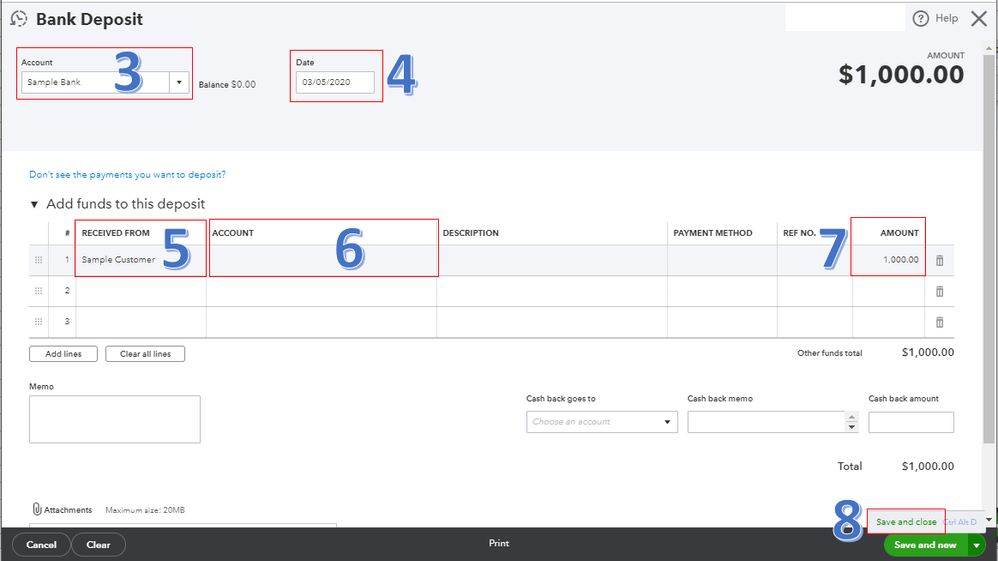
Task: Click Description cell of row 1
Action: pos(552,260)
